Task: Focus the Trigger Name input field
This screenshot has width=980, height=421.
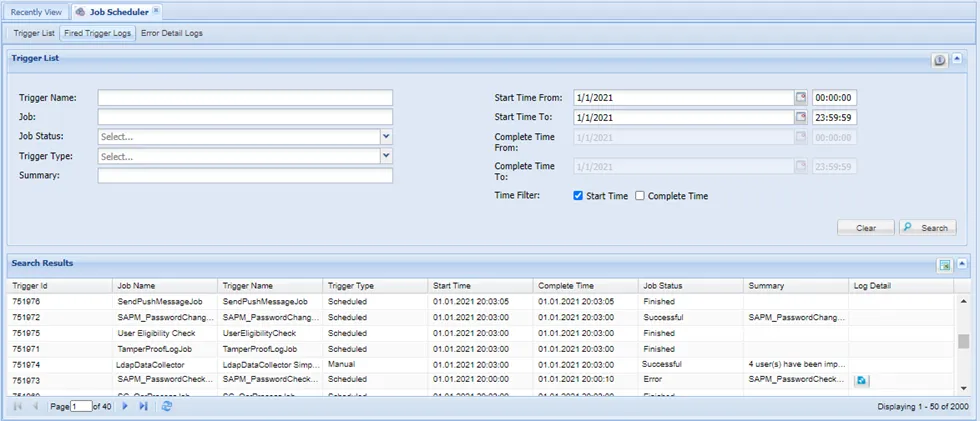Action: (245, 97)
